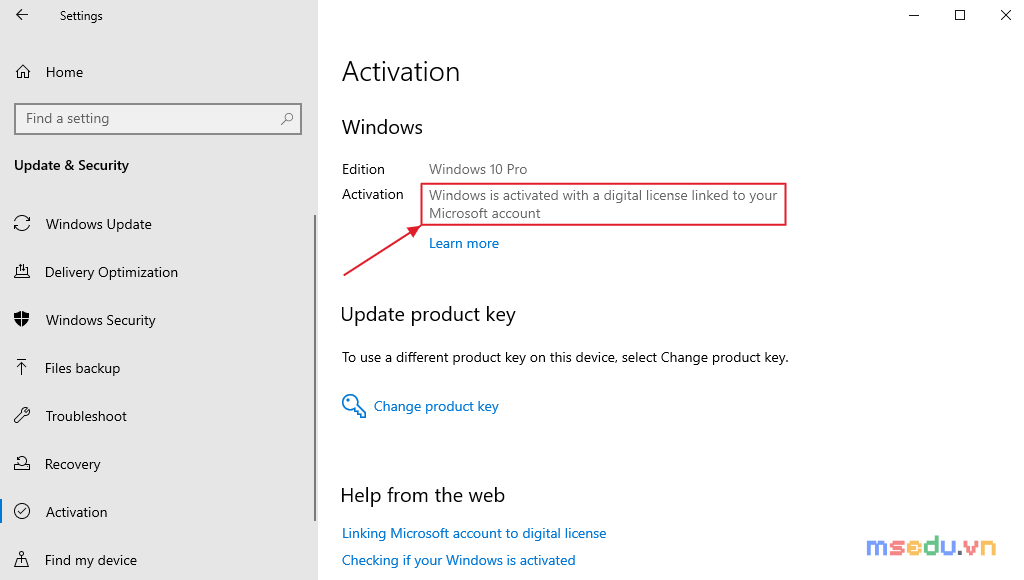Select Delivery Optimization in the sidebar
1024x580 pixels.
(x=111, y=272)
